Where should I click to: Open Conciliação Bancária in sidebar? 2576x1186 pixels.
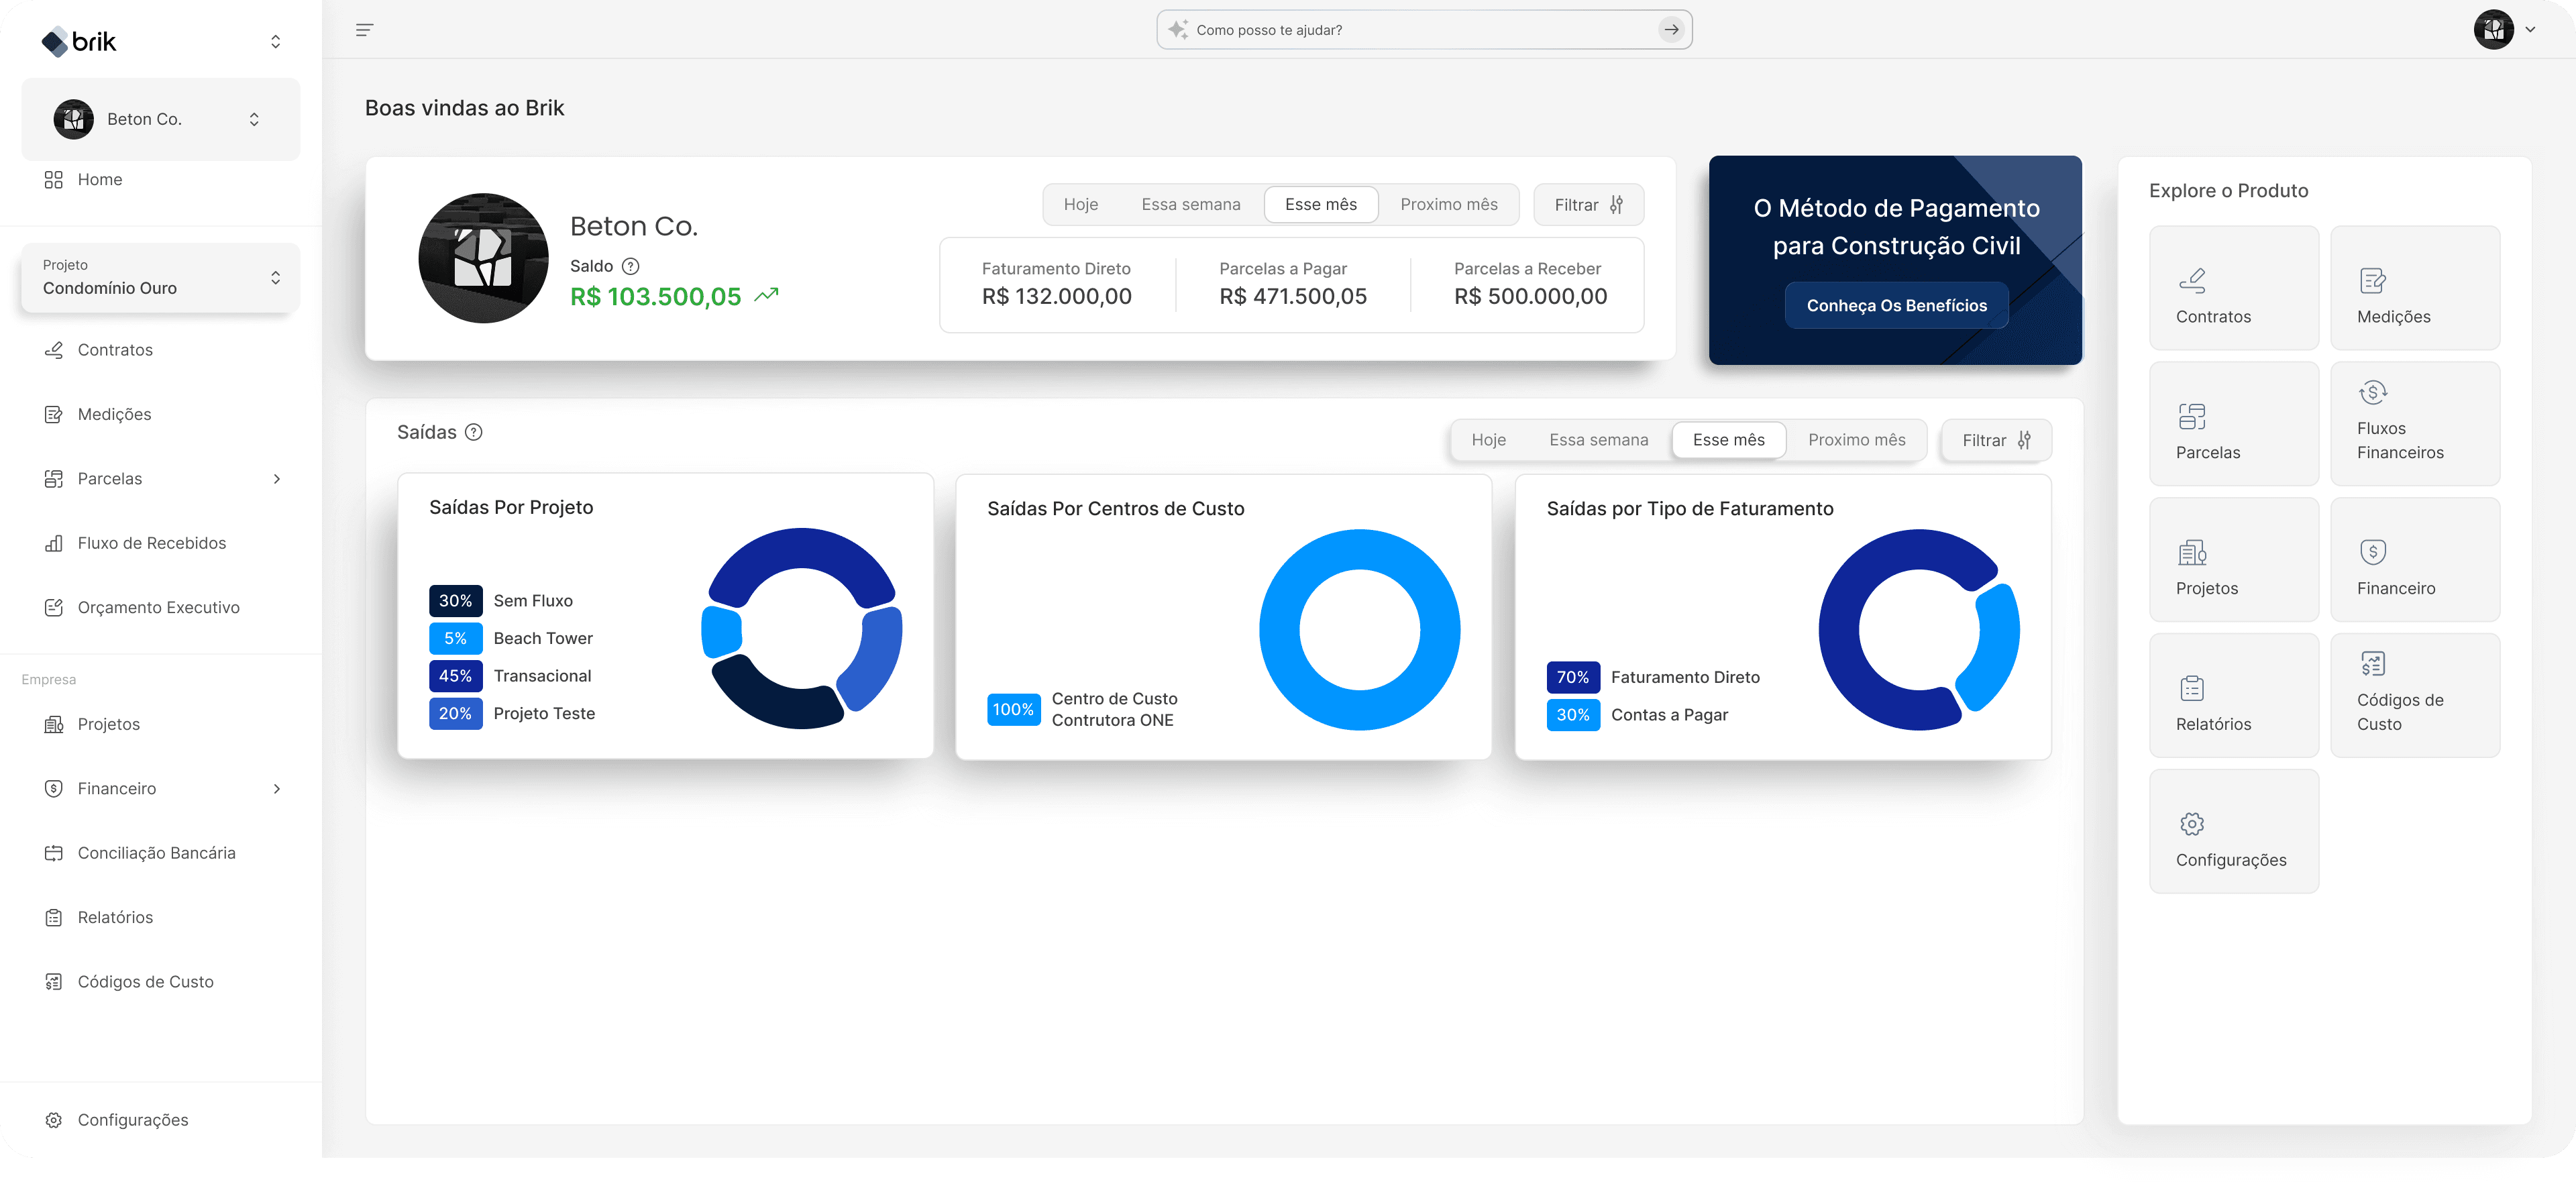[156, 853]
